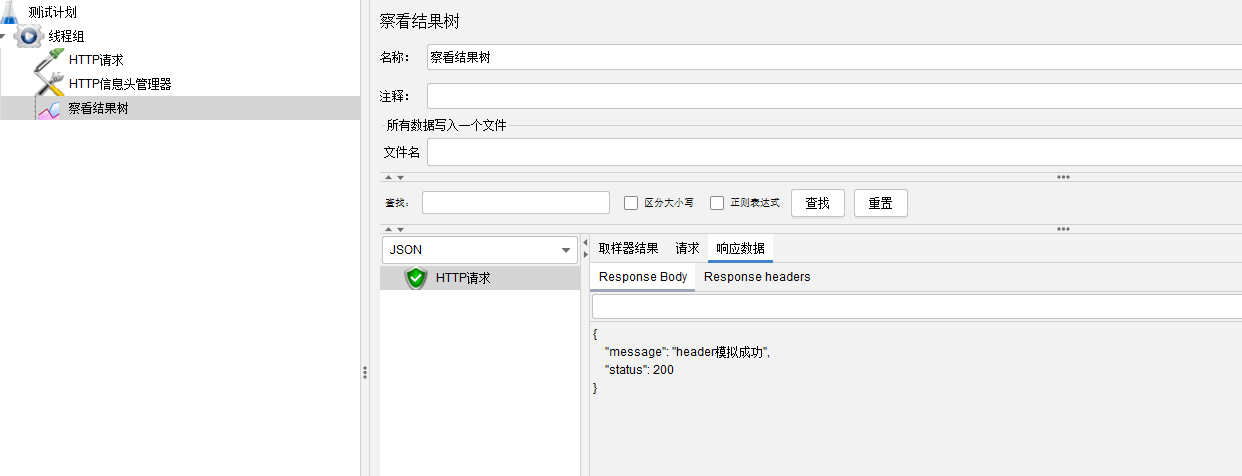The width and height of the screenshot is (1242, 476).
Task: Click the 所有数据写入一个文件 label
Action: coord(447,125)
